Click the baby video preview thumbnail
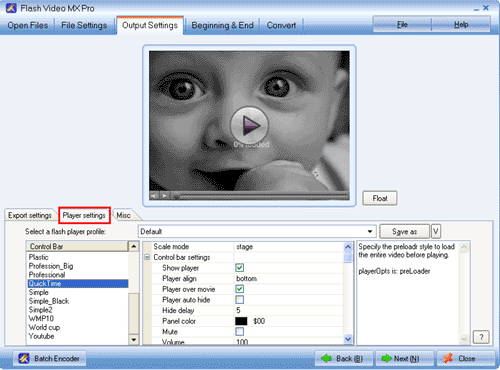This screenshot has width=500, height=370. (249, 126)
